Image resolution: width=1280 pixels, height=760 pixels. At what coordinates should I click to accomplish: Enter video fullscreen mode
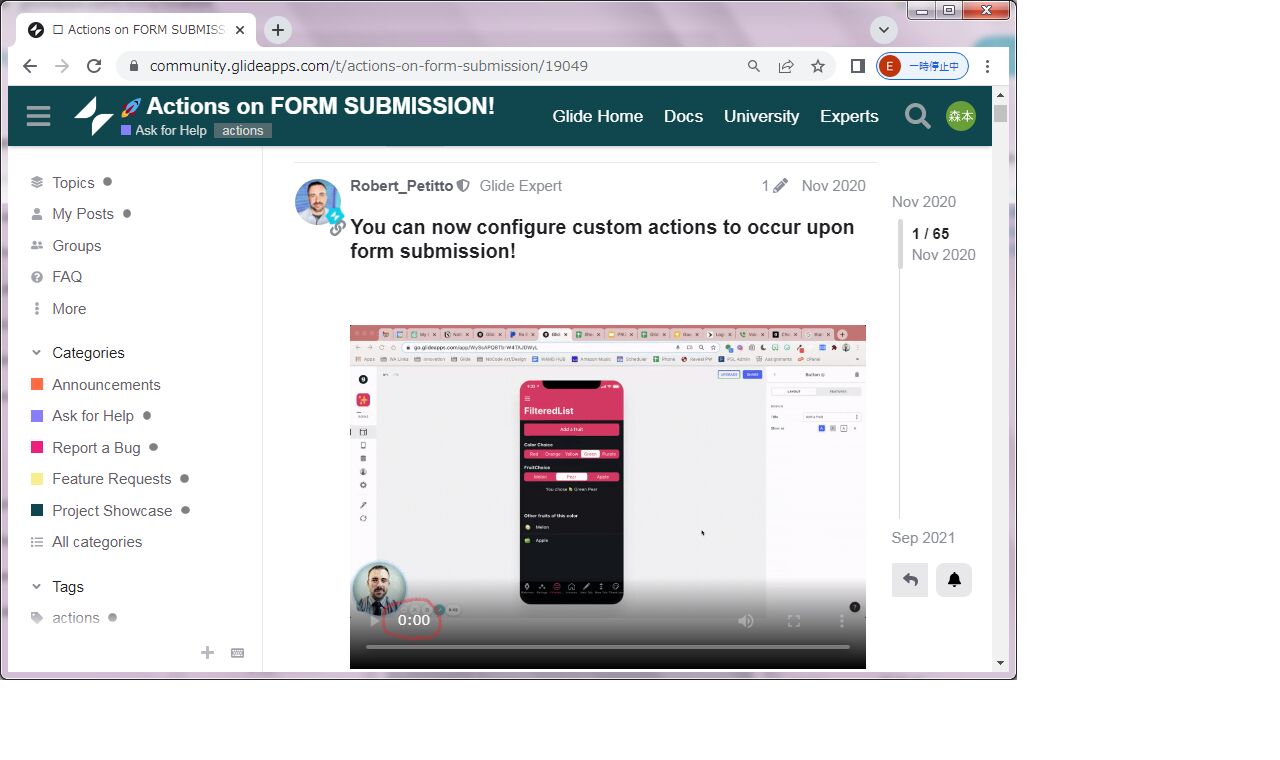[794, 621]
